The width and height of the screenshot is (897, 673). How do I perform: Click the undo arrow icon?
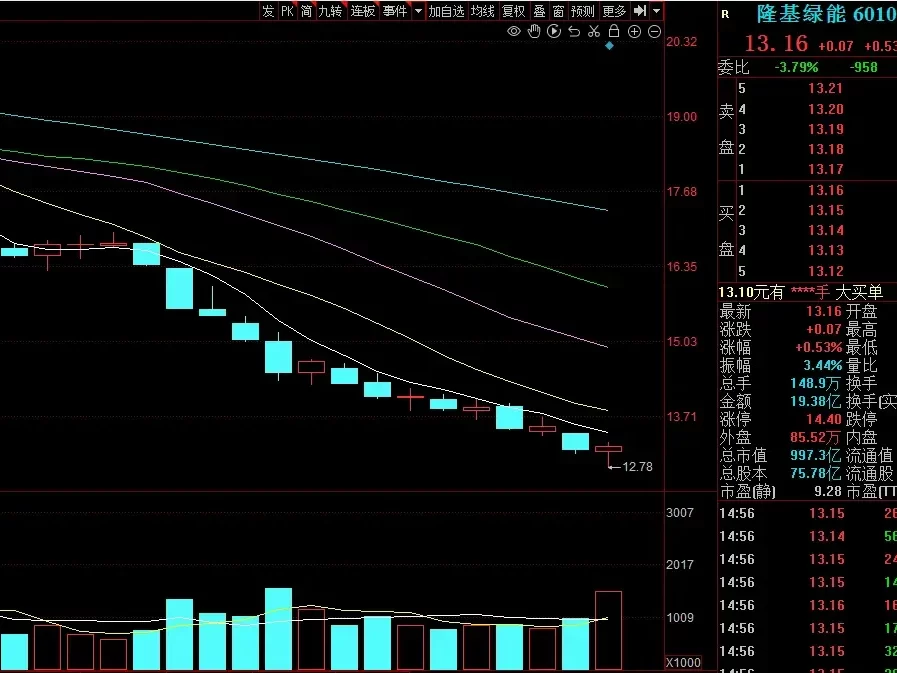[x=574, y=32]
